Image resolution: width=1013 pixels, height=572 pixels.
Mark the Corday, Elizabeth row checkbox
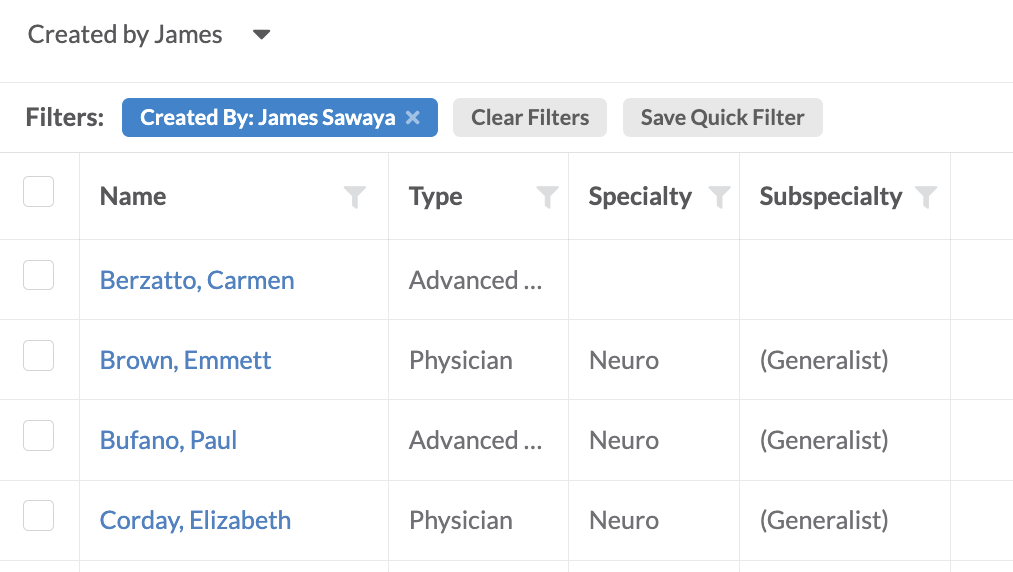pos(39,516)
